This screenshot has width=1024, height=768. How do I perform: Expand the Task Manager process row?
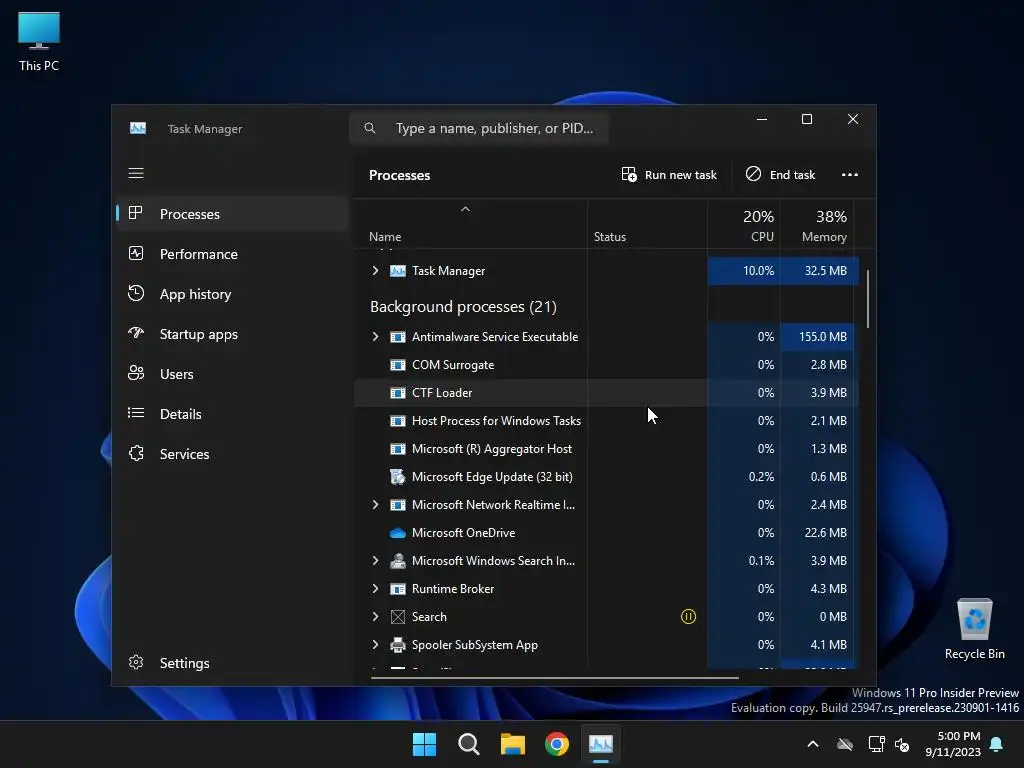point(376,270)
